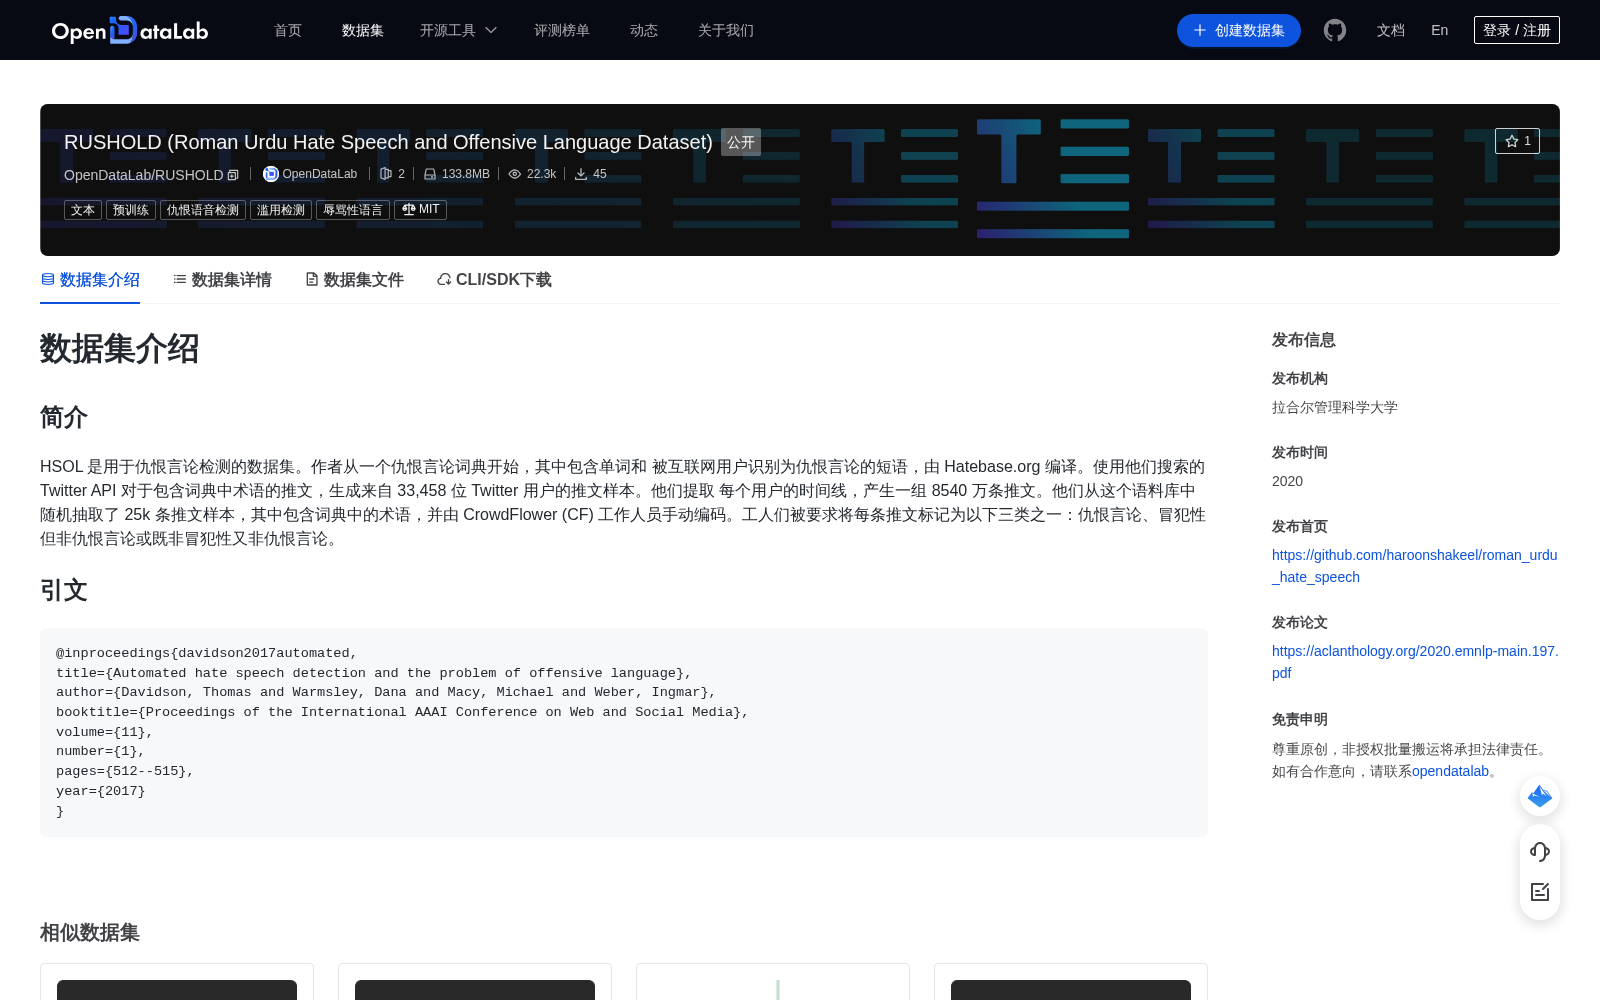Open the feedback form edit icon

(x=1540, y=892)
